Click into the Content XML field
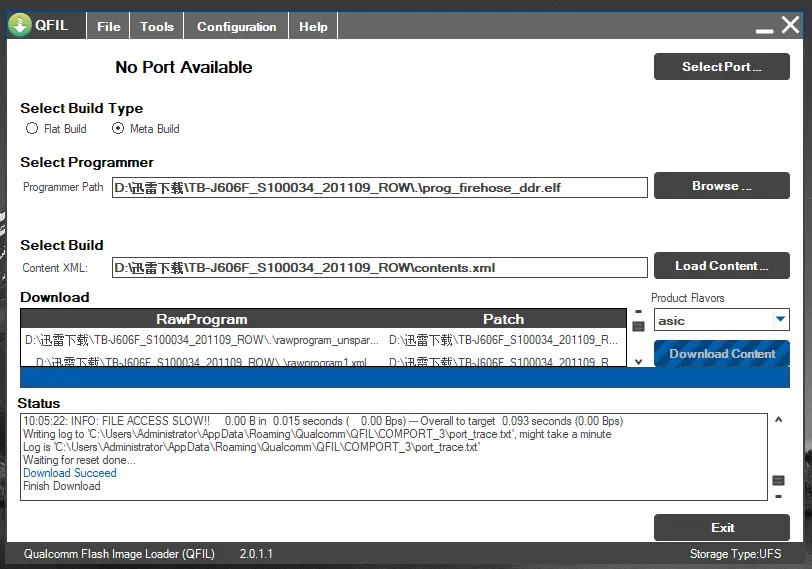Screen dimensions: 812x569 (380, 268)
